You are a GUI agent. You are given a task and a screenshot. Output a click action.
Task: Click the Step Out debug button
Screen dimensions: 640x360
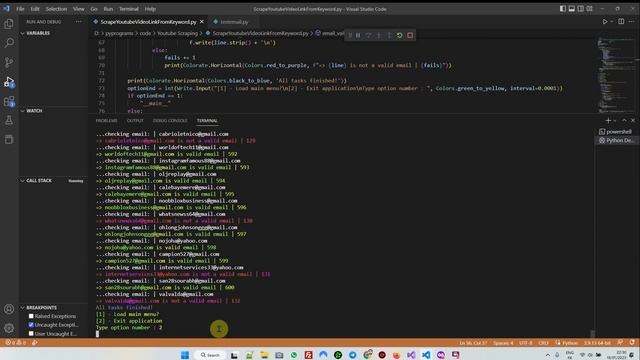pyautogui.click(x=389, y=36)
